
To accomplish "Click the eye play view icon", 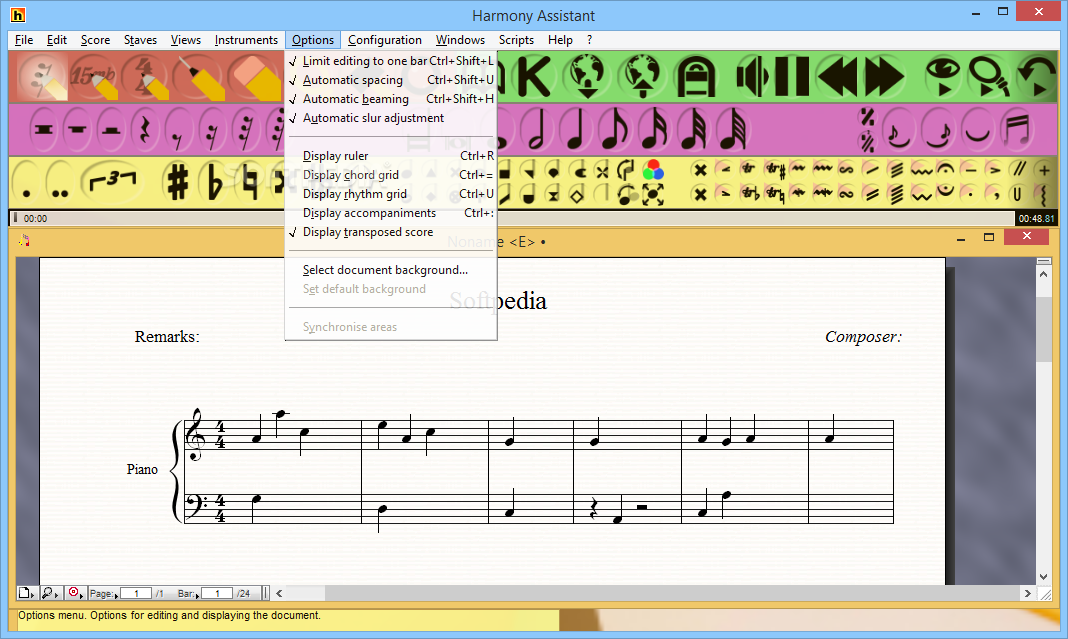I will tap(943, 76).
